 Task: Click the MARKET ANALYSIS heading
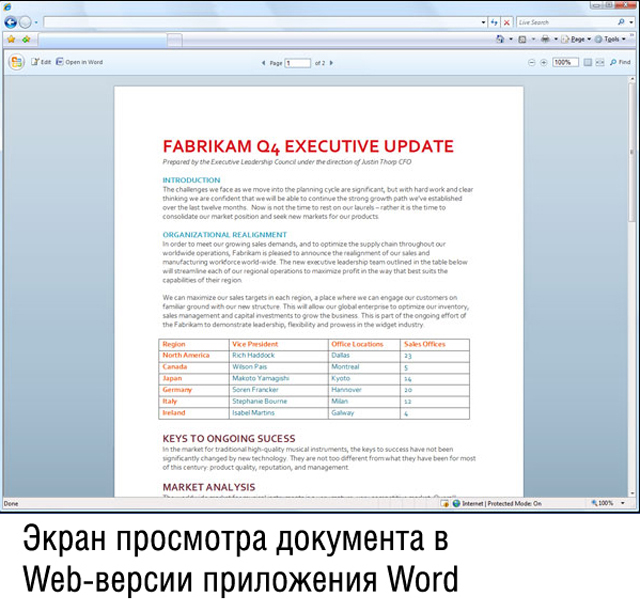[209, 487]
